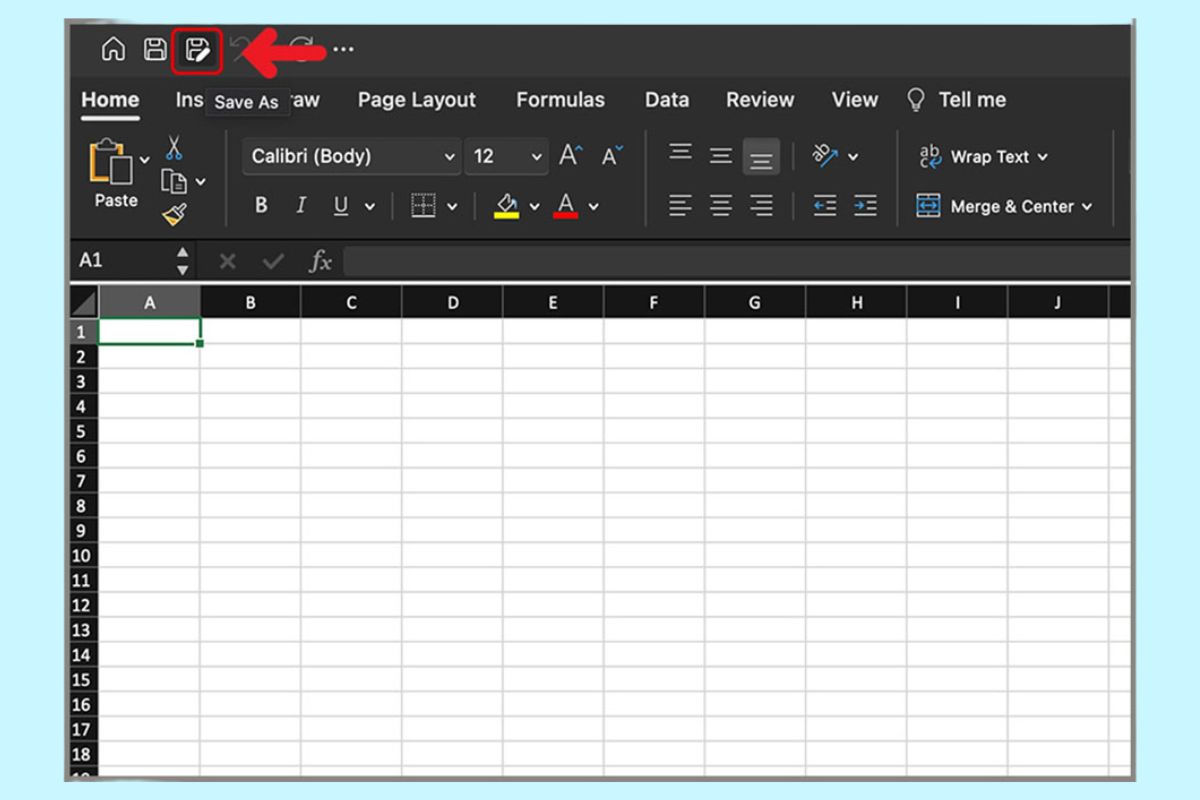Insert a function with the fx icon
Viewport: 1200px width, 800px height.
tap(320, 261)
